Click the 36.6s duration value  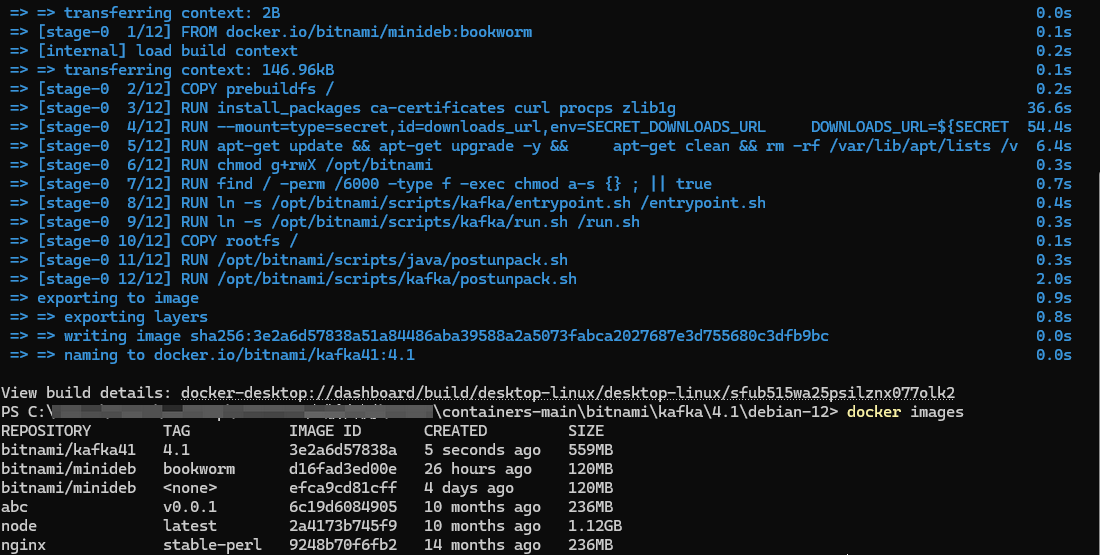point(1049,109)
